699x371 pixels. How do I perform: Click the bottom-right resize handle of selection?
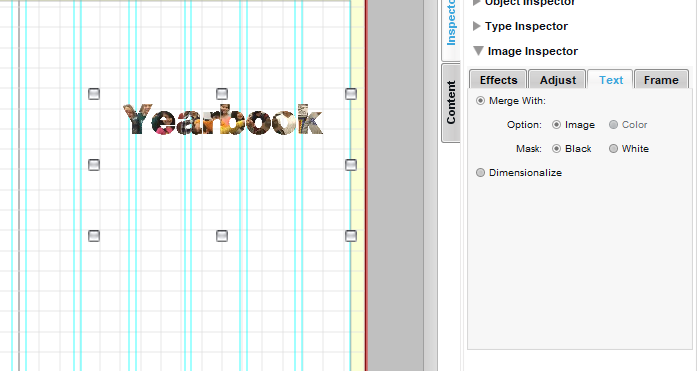click(x=351, y=236)
